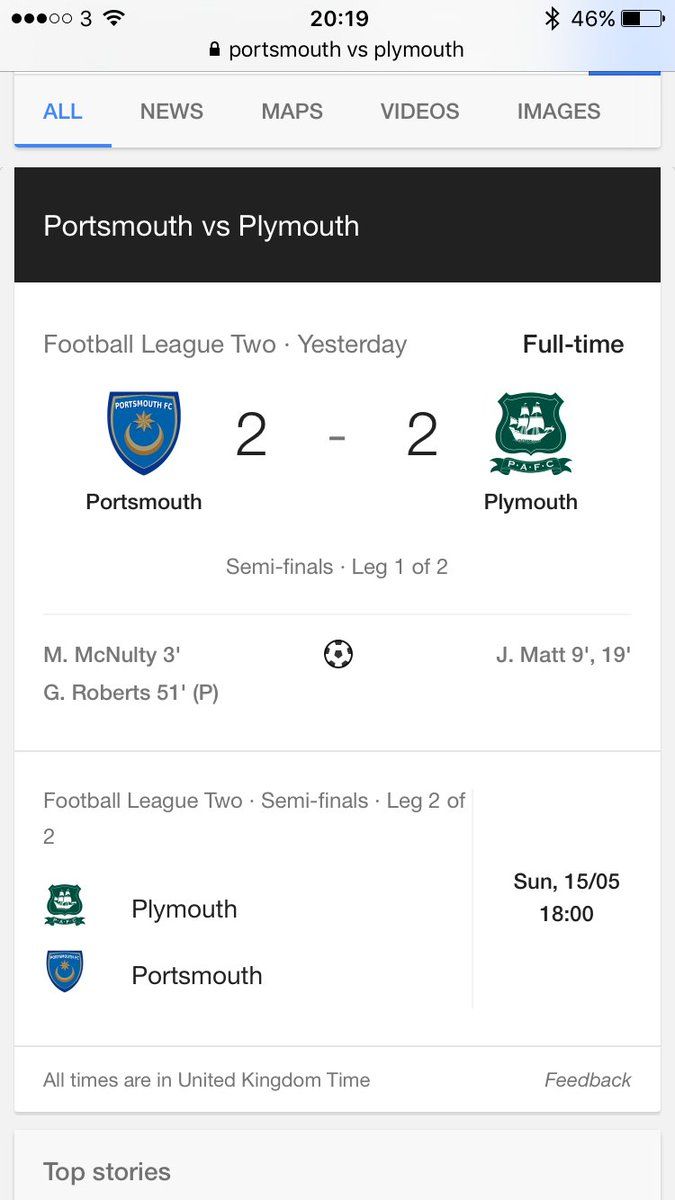Tap the Plymouth team name in Leg 2 fixture
This screenshot has width=675, height=1200.
184,909
